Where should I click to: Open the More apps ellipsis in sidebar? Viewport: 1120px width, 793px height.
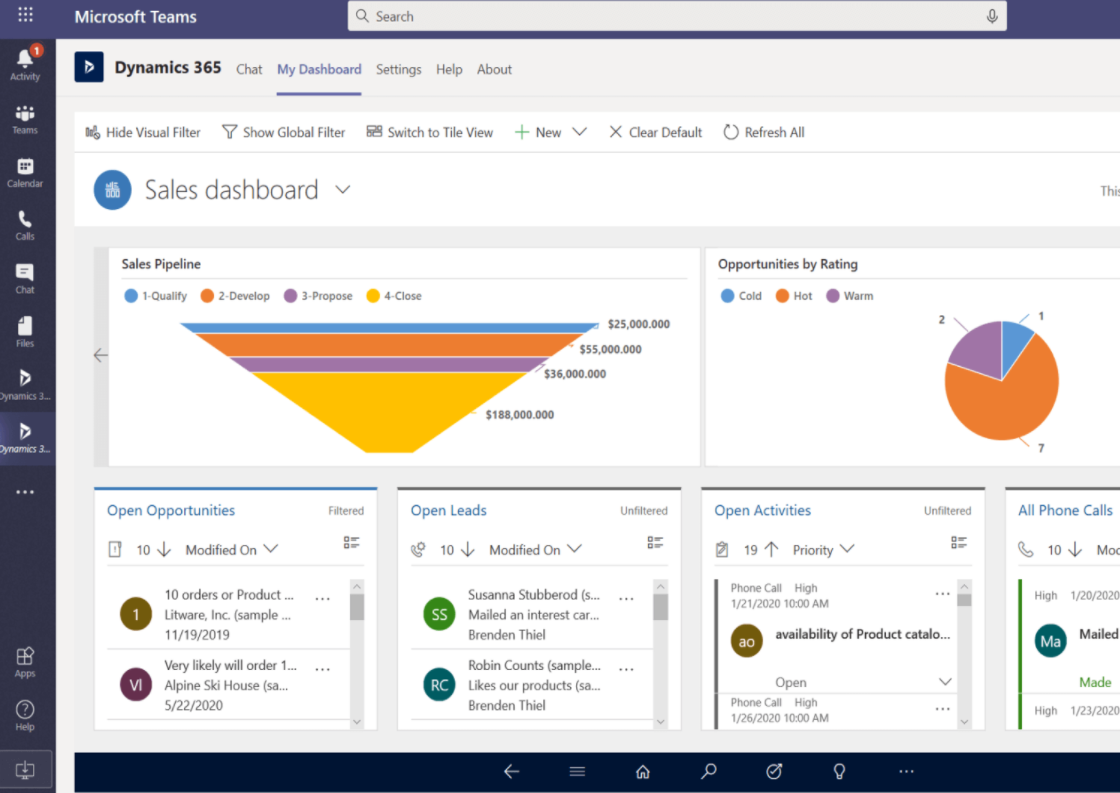point(25,492)
